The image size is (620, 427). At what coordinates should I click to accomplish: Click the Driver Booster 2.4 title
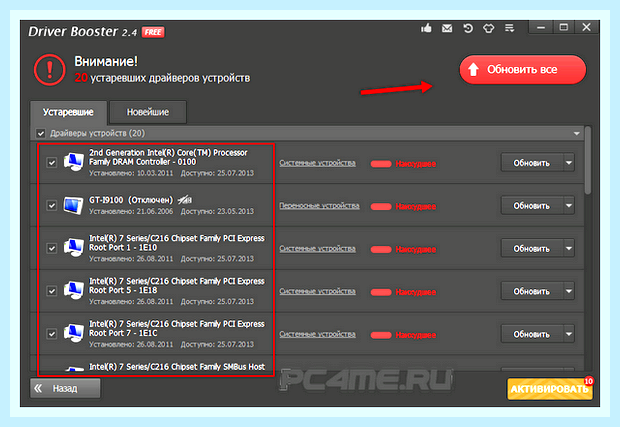(x=83, y=32)
